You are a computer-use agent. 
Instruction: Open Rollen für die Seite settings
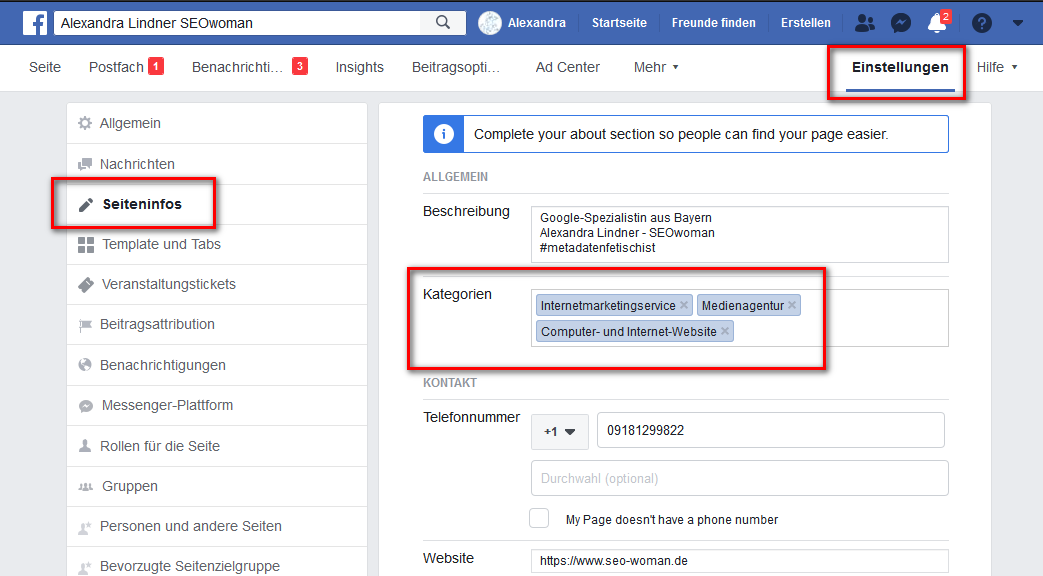(x=160, y=446)
